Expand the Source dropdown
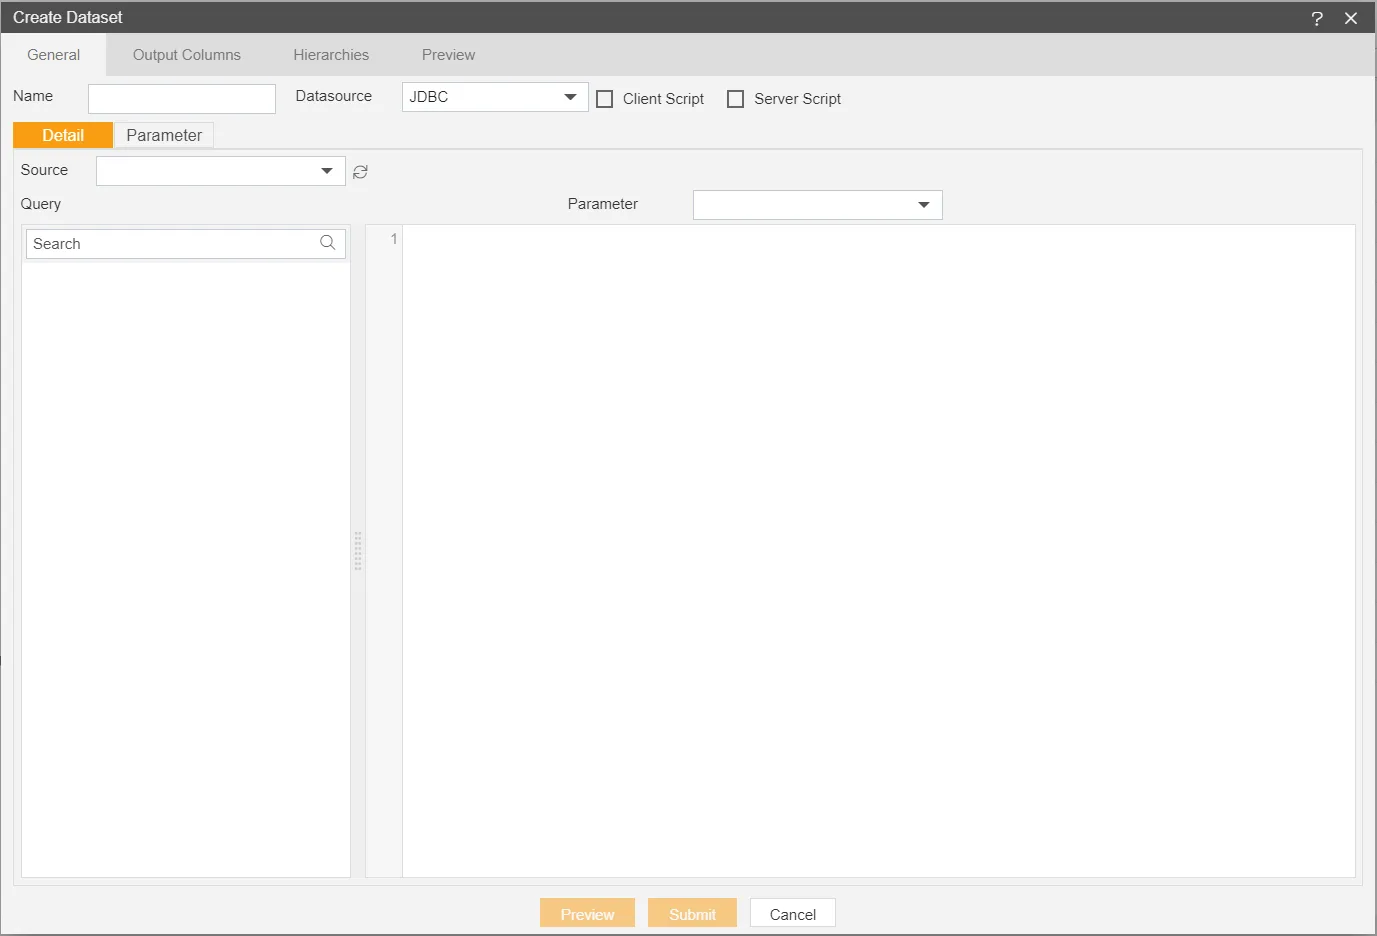Viewport: 1377px width, 936px height. point(221,171)
